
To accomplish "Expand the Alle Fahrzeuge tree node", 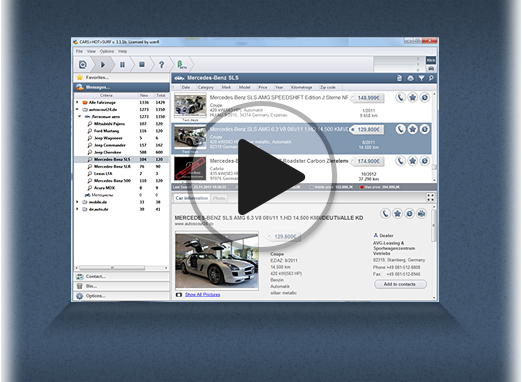I will click(x=77, y=102).
